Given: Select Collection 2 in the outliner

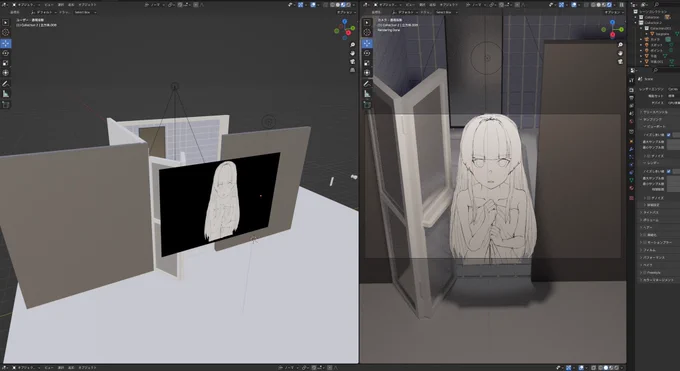Looking at the screenshot, I should pos(652,23).
